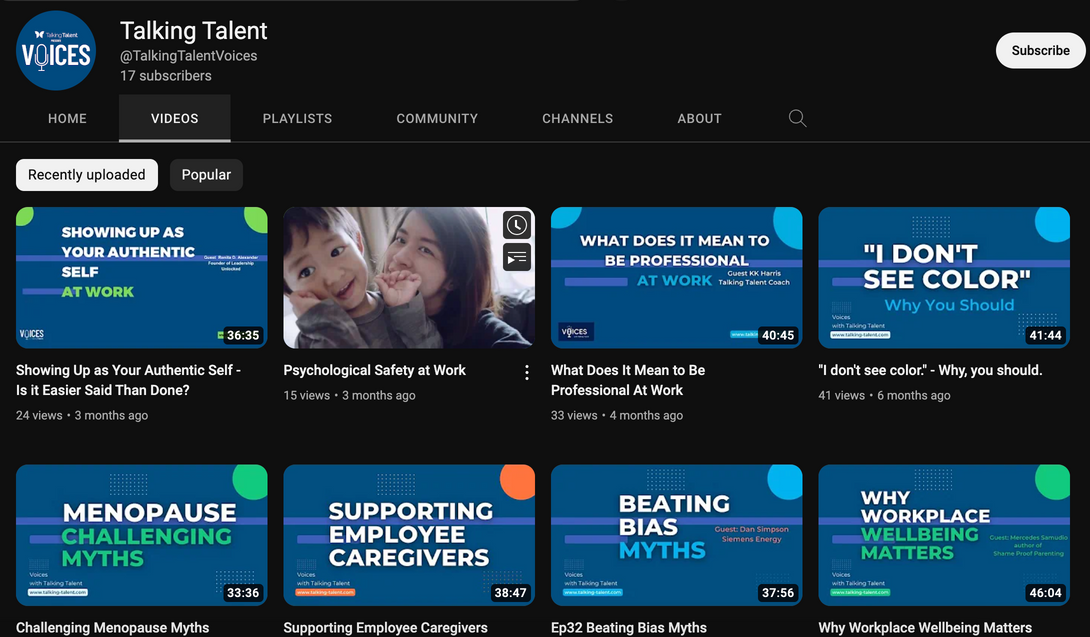
Task: Open the Menopause Challenging Myths thumbnail
Action: click(141, 534)
